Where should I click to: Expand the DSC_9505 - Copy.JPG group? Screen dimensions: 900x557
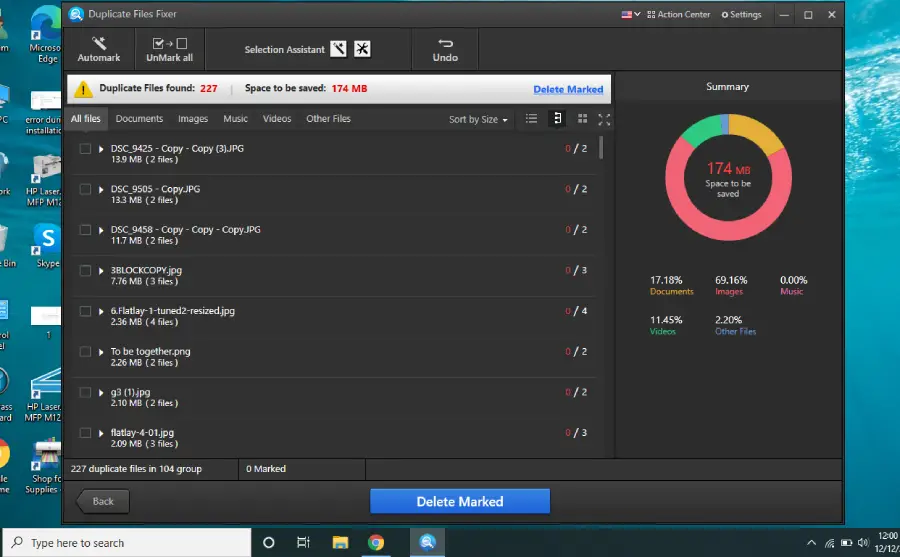(x=101, y=189)
